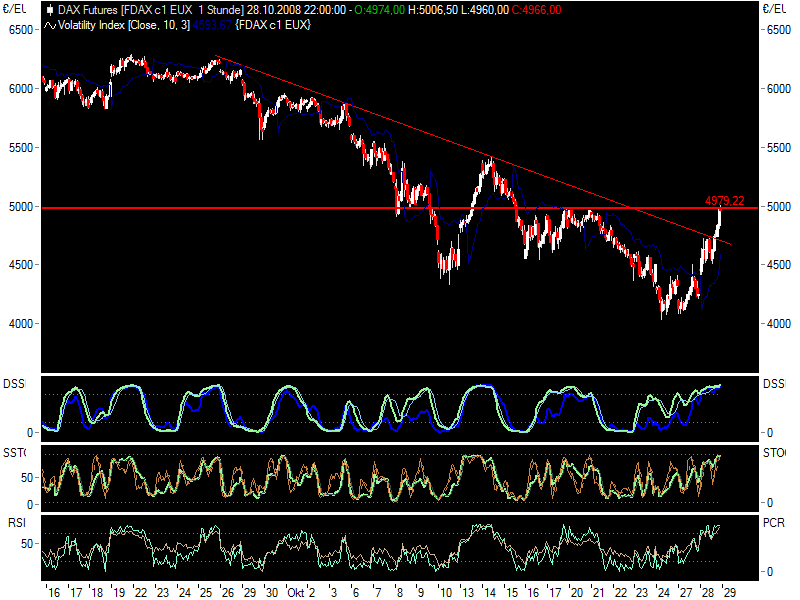Click the timestamp 28.10.2008 22:00:00
This screenshot has width=800, height=600.
[296, 10]
